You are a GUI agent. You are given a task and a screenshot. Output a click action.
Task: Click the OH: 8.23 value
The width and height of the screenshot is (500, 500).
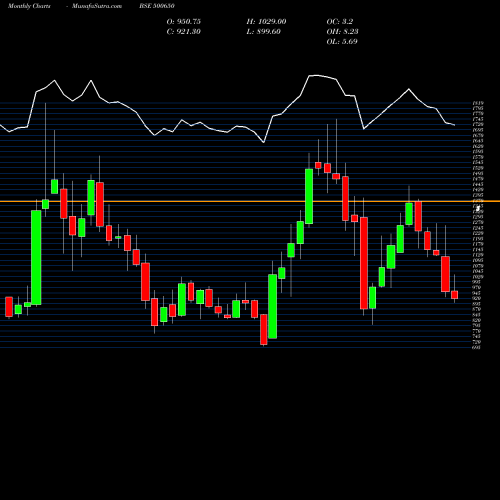(342, 31)
